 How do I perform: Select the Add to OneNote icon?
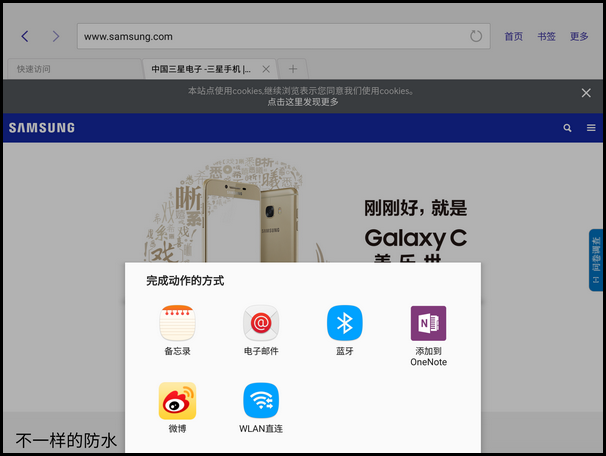coord(428,323)
